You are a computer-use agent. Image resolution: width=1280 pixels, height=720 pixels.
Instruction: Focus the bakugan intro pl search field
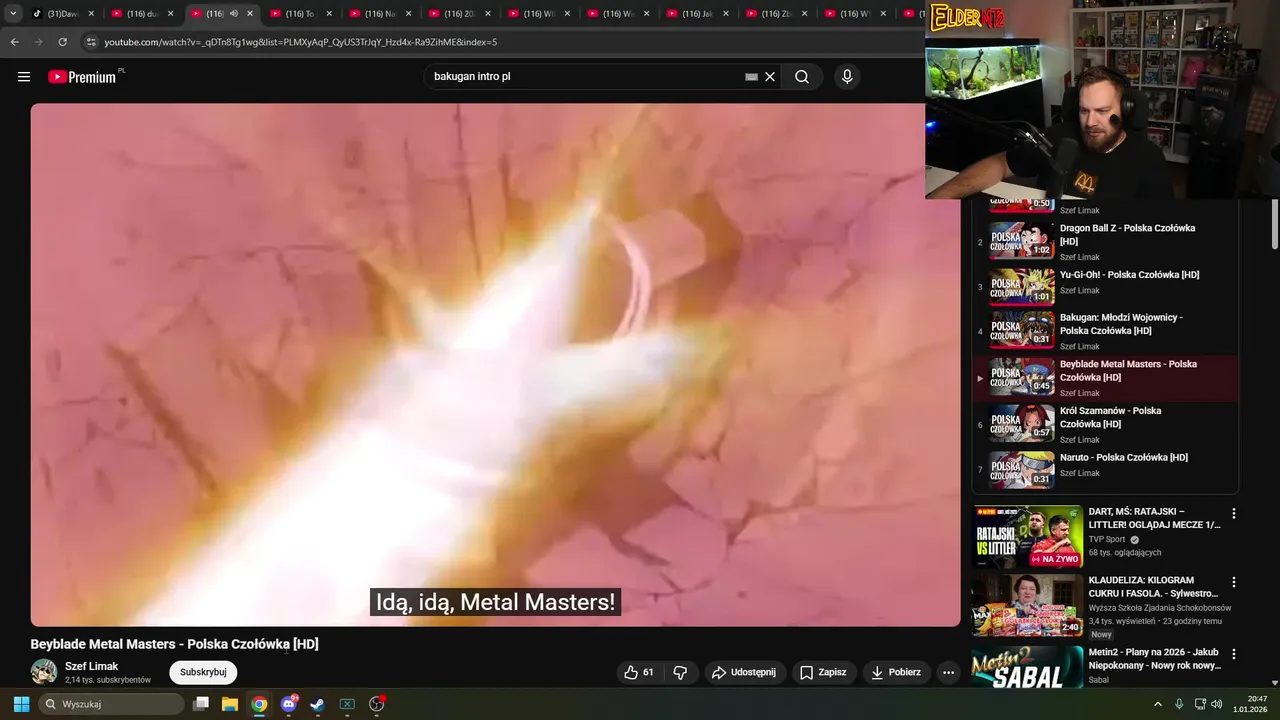tap(585, 77)
